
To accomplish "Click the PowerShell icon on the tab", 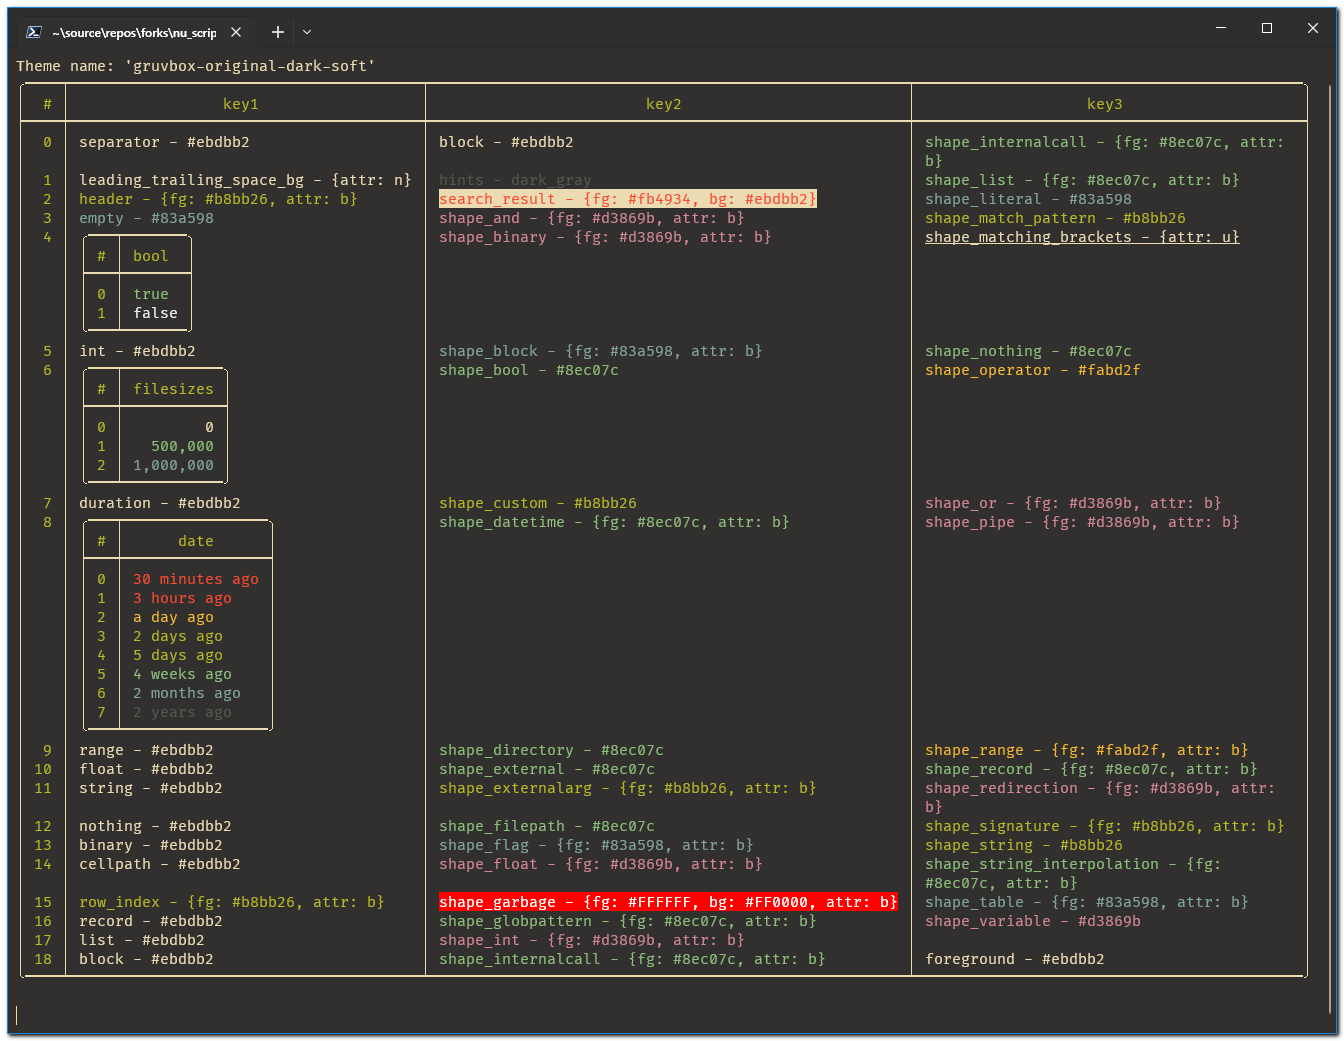I will click(x=33, y=32).
